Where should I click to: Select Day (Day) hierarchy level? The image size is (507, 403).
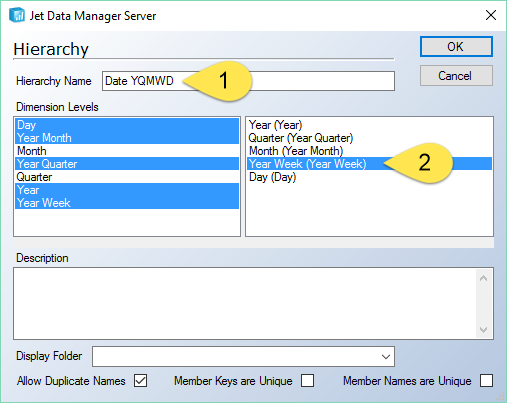[x=272, y=177]
